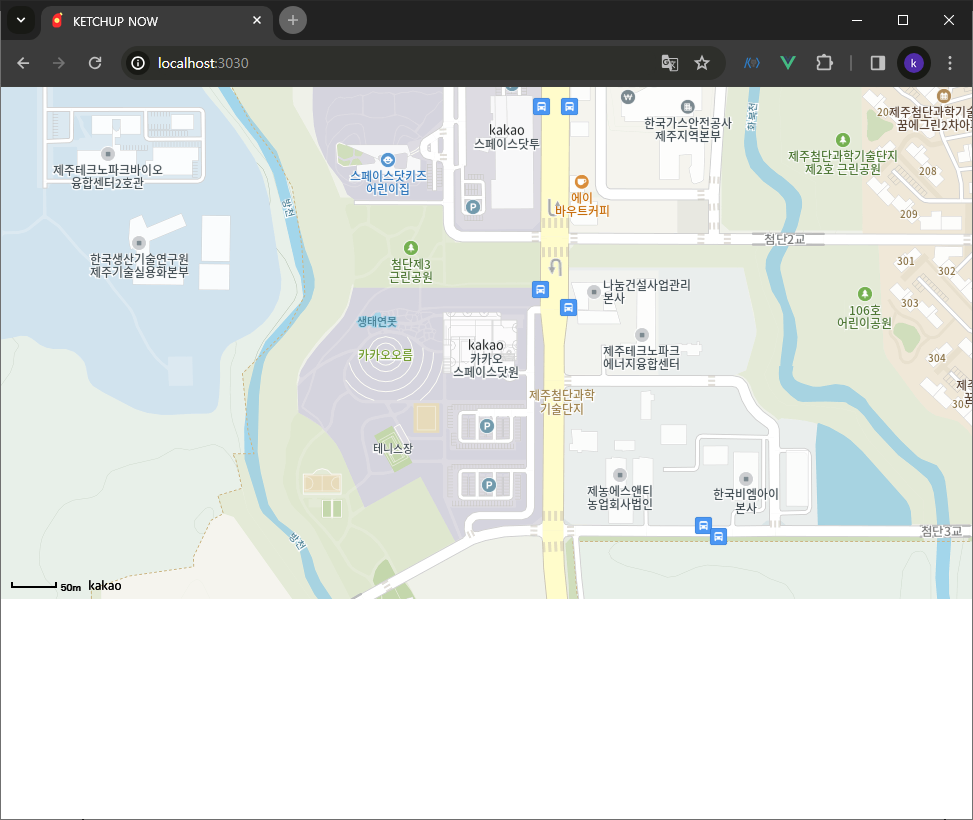973x820 pixels.
Task: Click the 제주테크노파크 에너지융합센터 marker
Action: pos(642,335)
